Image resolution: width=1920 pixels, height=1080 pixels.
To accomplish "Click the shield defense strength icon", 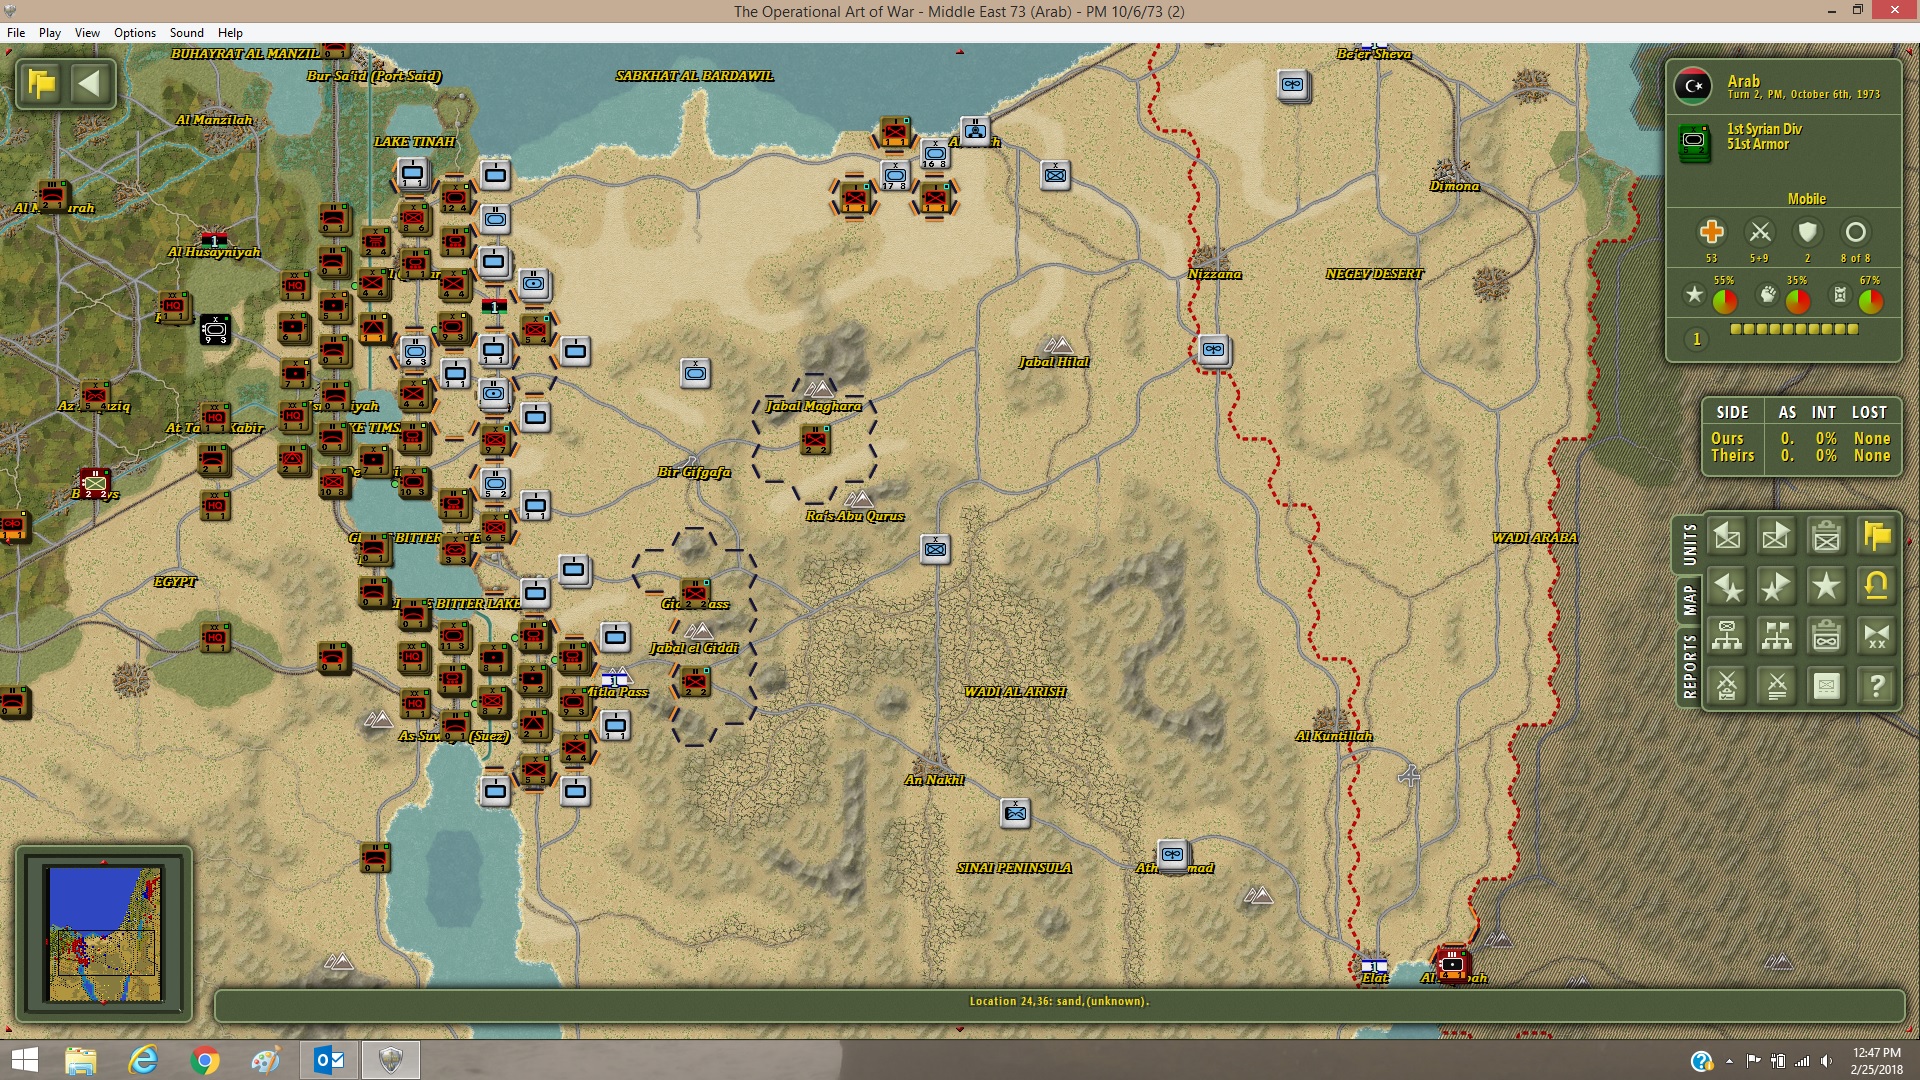I will [x=1807, y=233].
